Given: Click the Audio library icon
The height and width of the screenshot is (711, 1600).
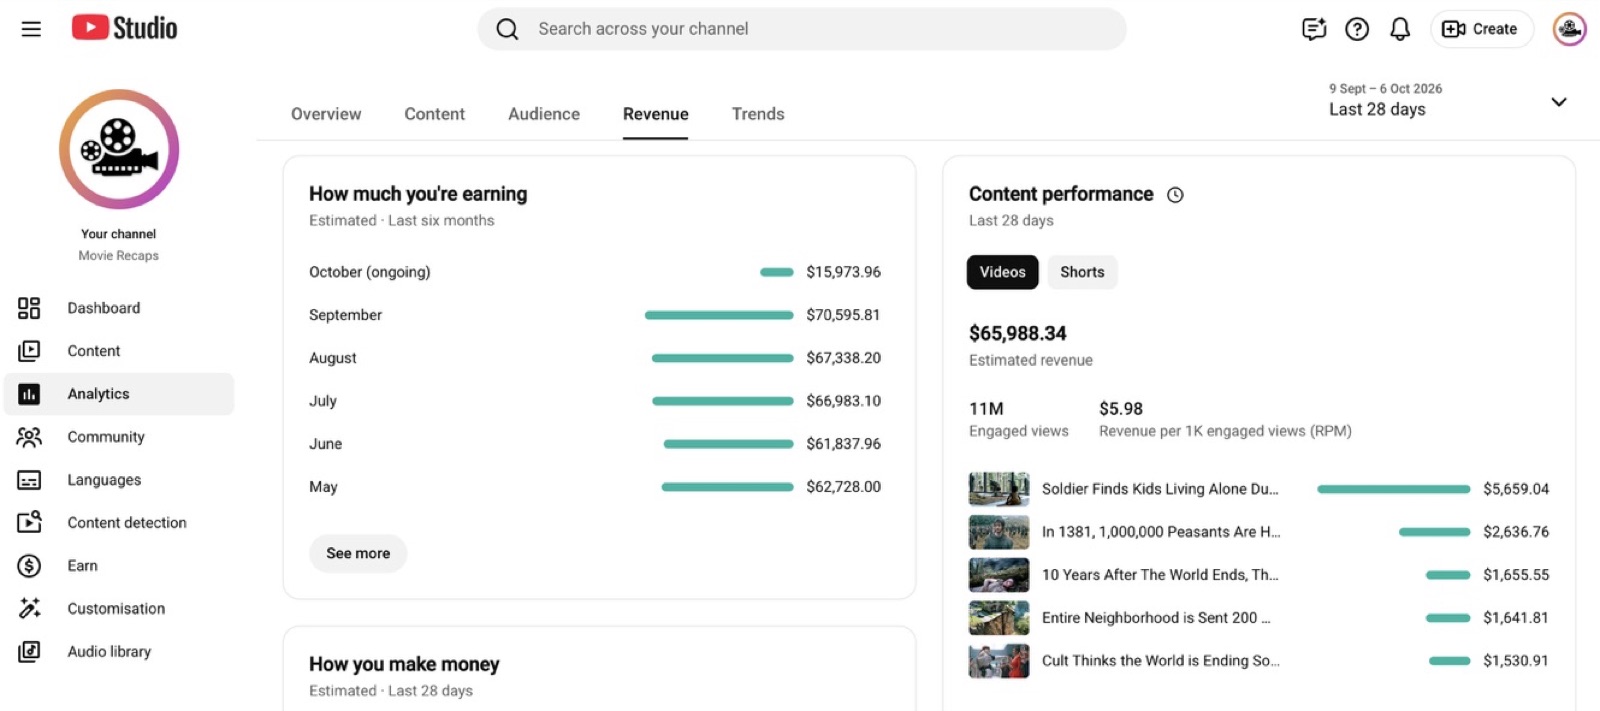Looking at the screenshot, I should point(29,651).
